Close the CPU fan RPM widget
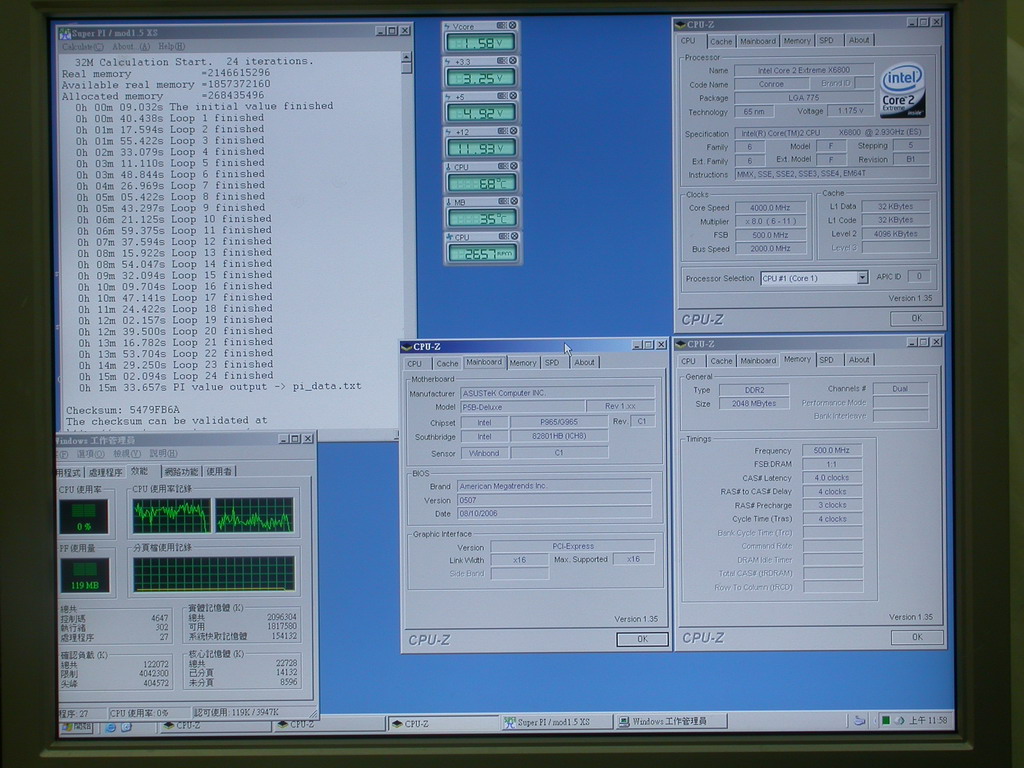1024x768 pixels. (515, 236)
